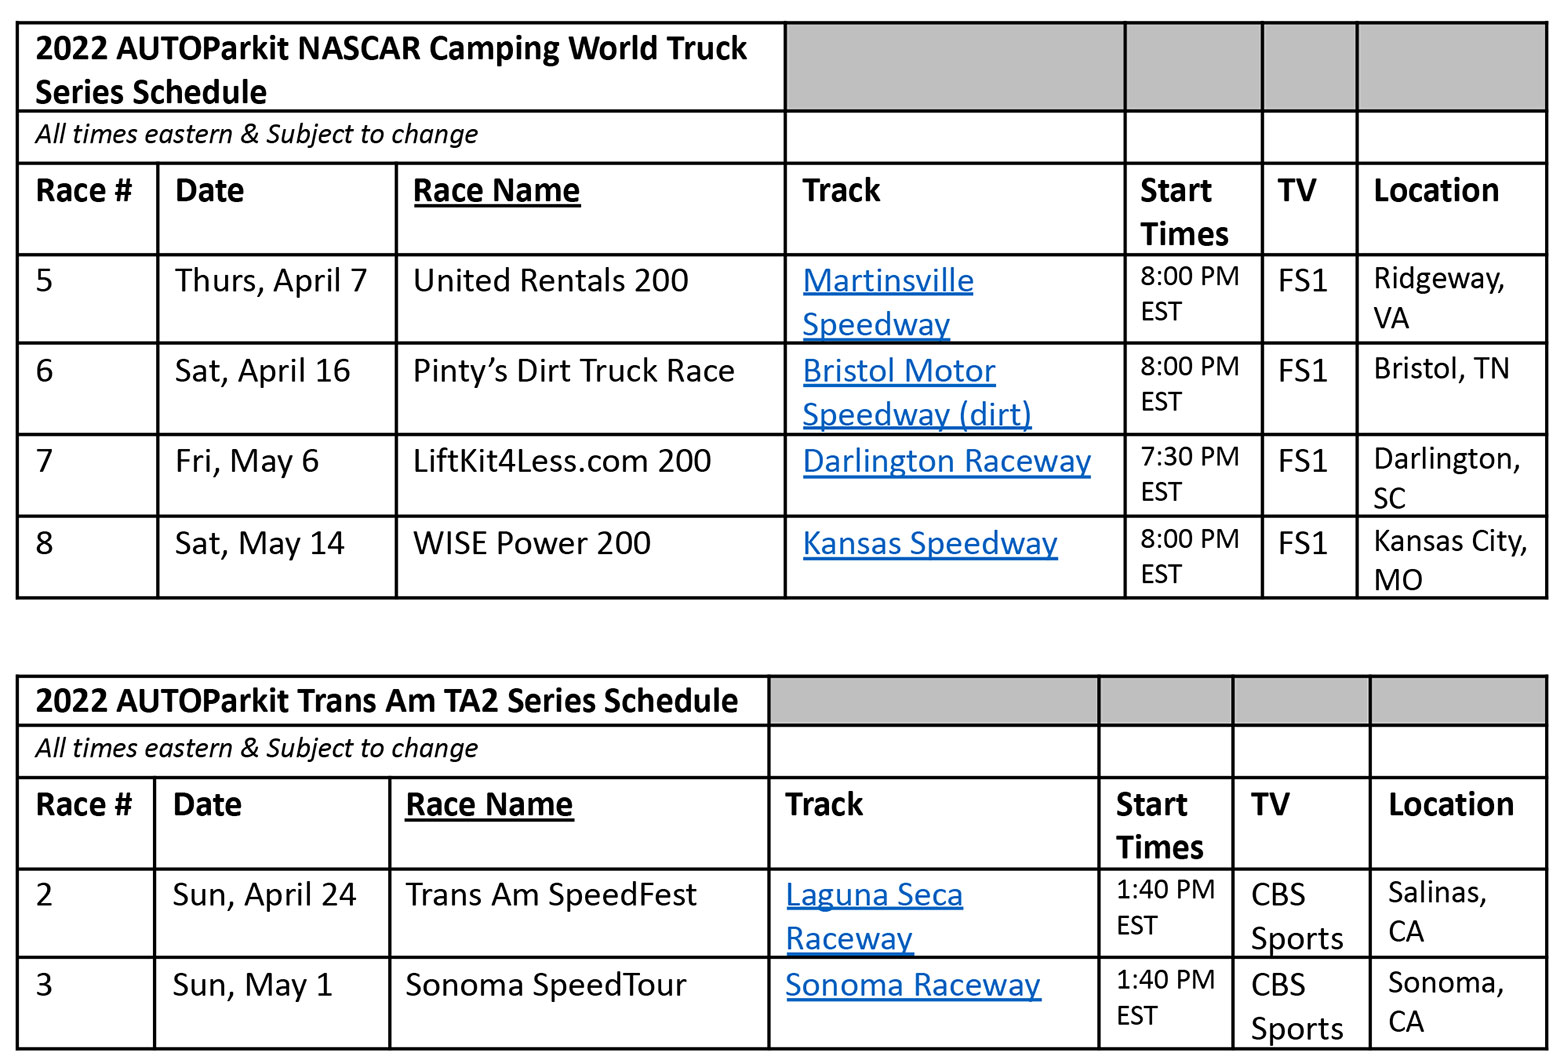Click the Trans Am SpeedFest race name
Image resolution: width=1555 pixels, height=1057 pixels.
click(x=550, y=895)
